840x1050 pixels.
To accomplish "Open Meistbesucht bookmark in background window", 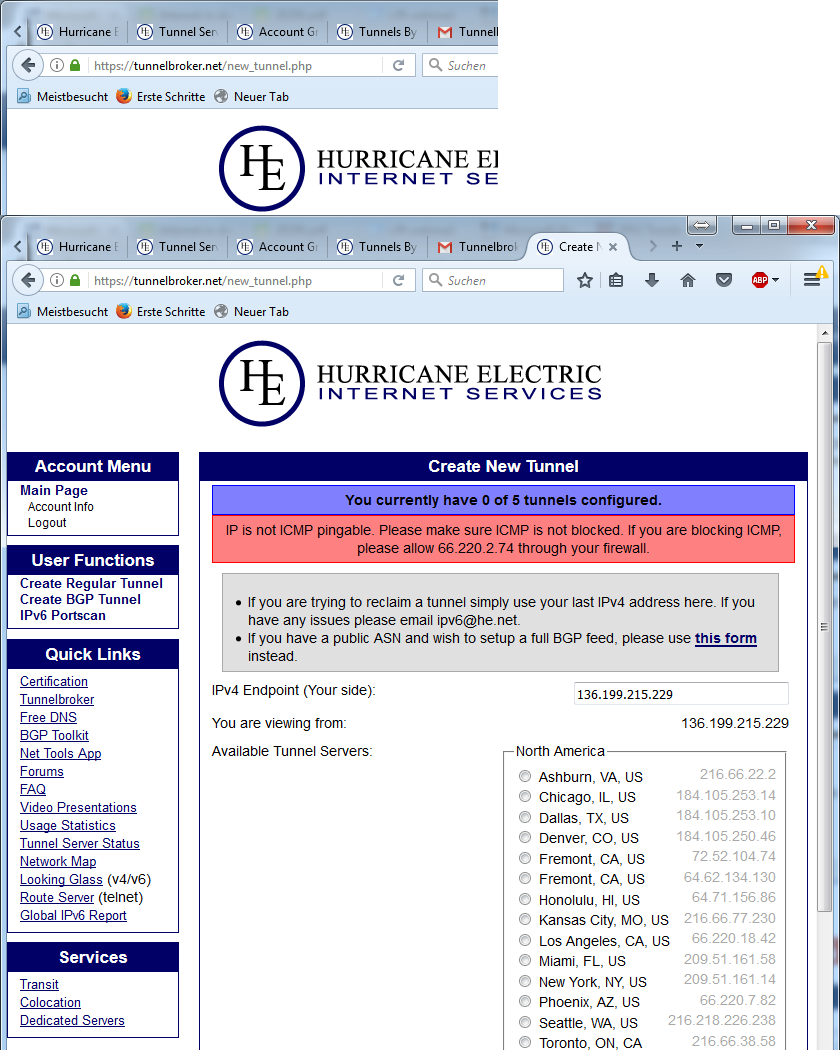I will pos(62,96).
